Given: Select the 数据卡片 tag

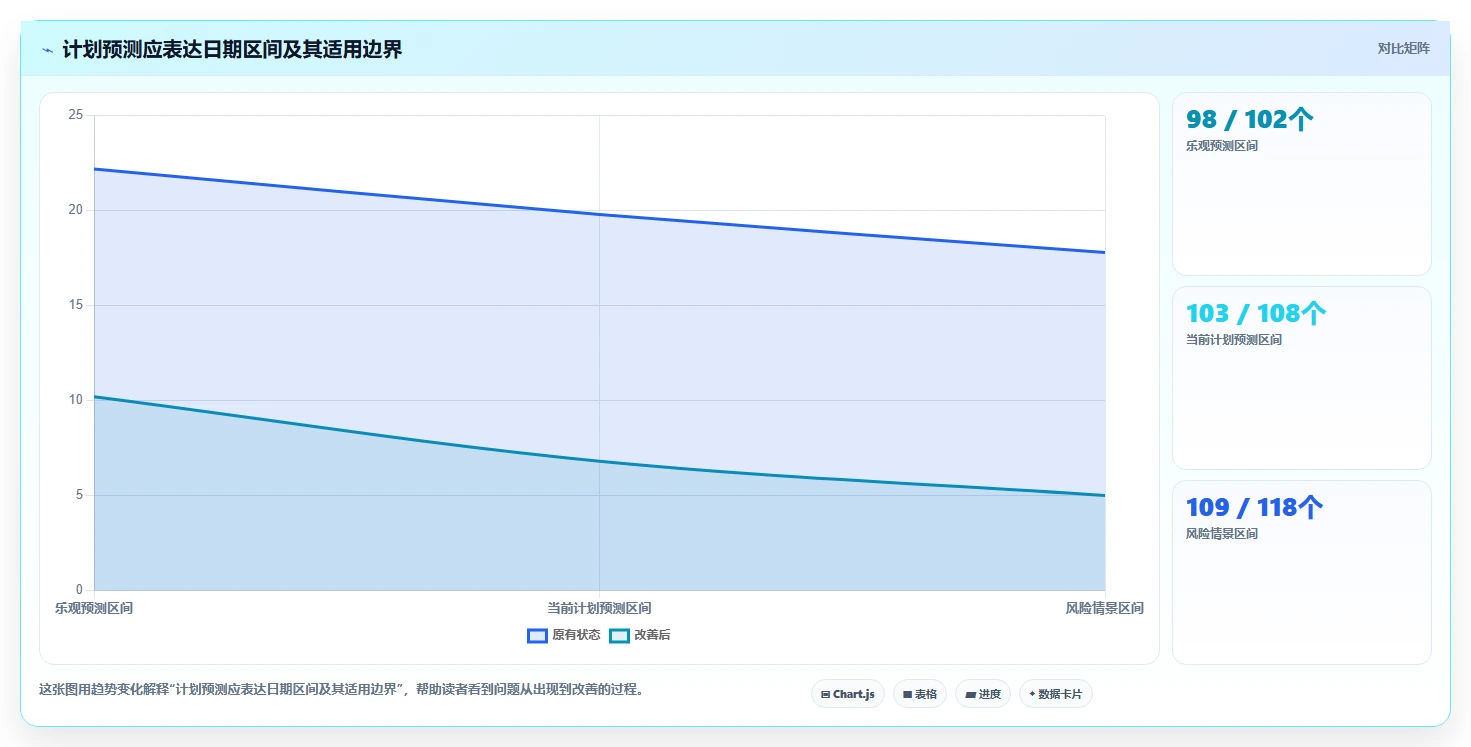Looking at the screenshot, I should (x=1055, y=694).
